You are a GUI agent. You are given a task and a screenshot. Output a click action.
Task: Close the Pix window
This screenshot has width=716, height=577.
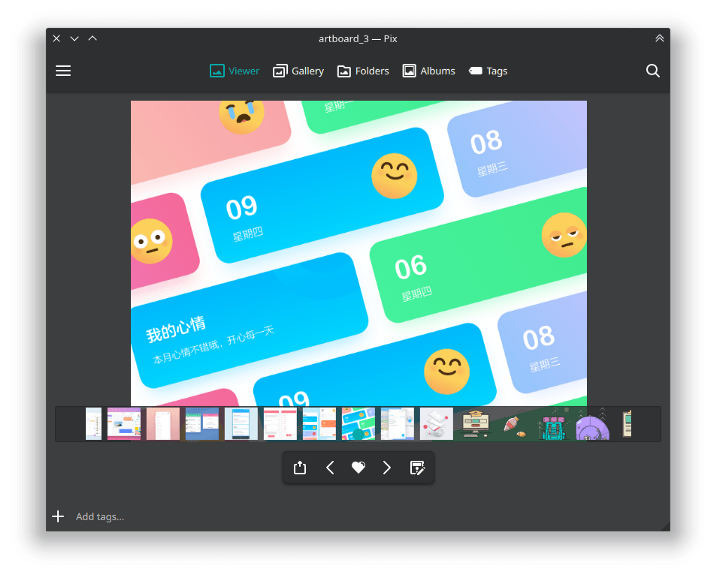click(x=57, y=38)
